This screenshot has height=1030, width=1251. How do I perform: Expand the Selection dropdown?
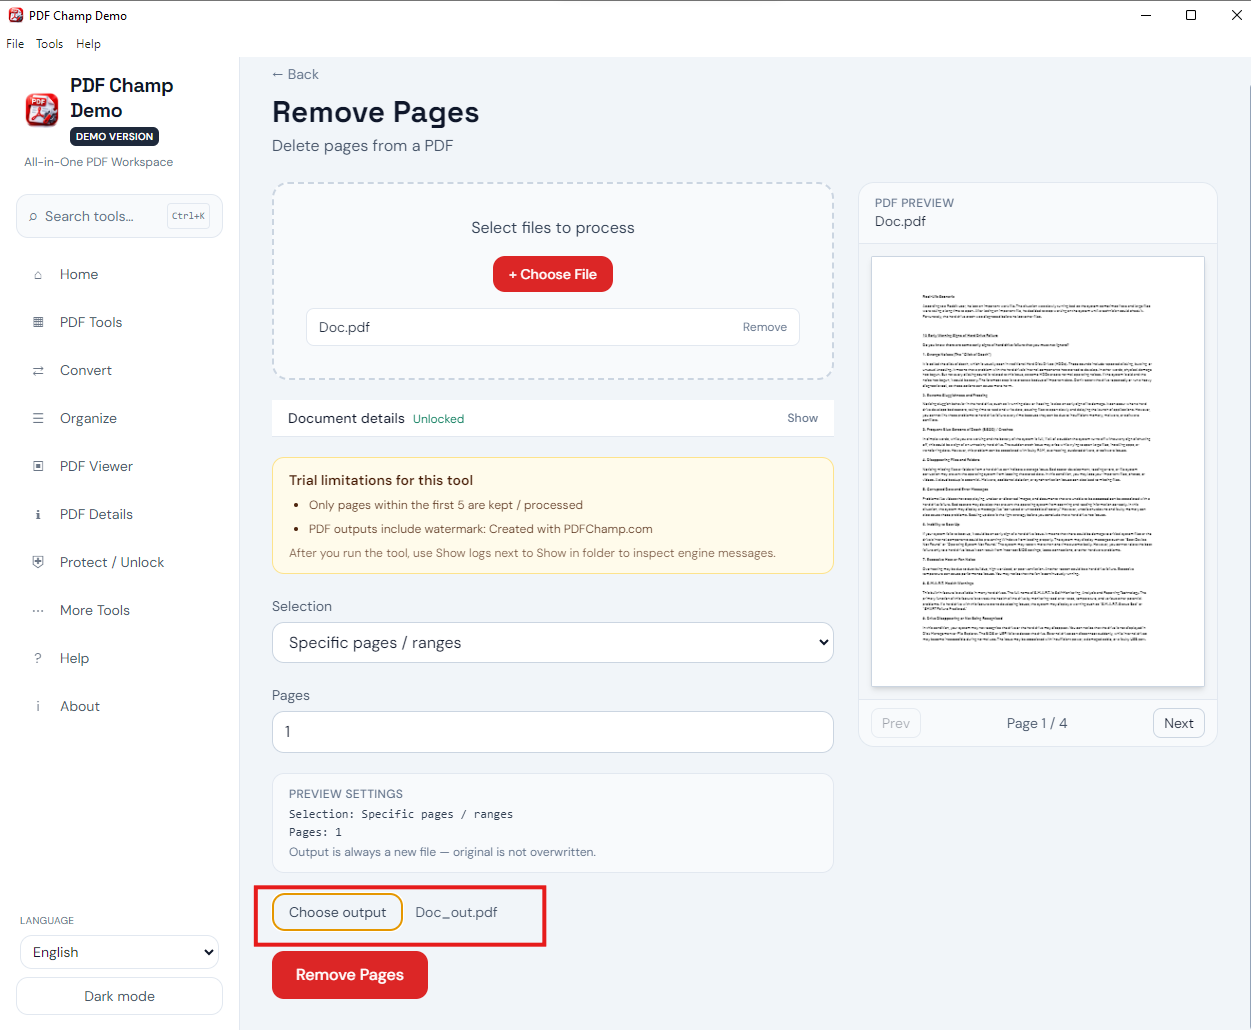553,643
